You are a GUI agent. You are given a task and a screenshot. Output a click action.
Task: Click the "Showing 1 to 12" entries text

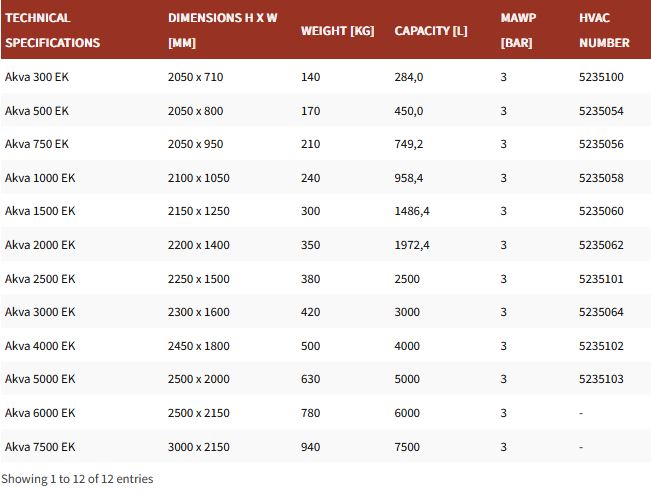(77, 479)
